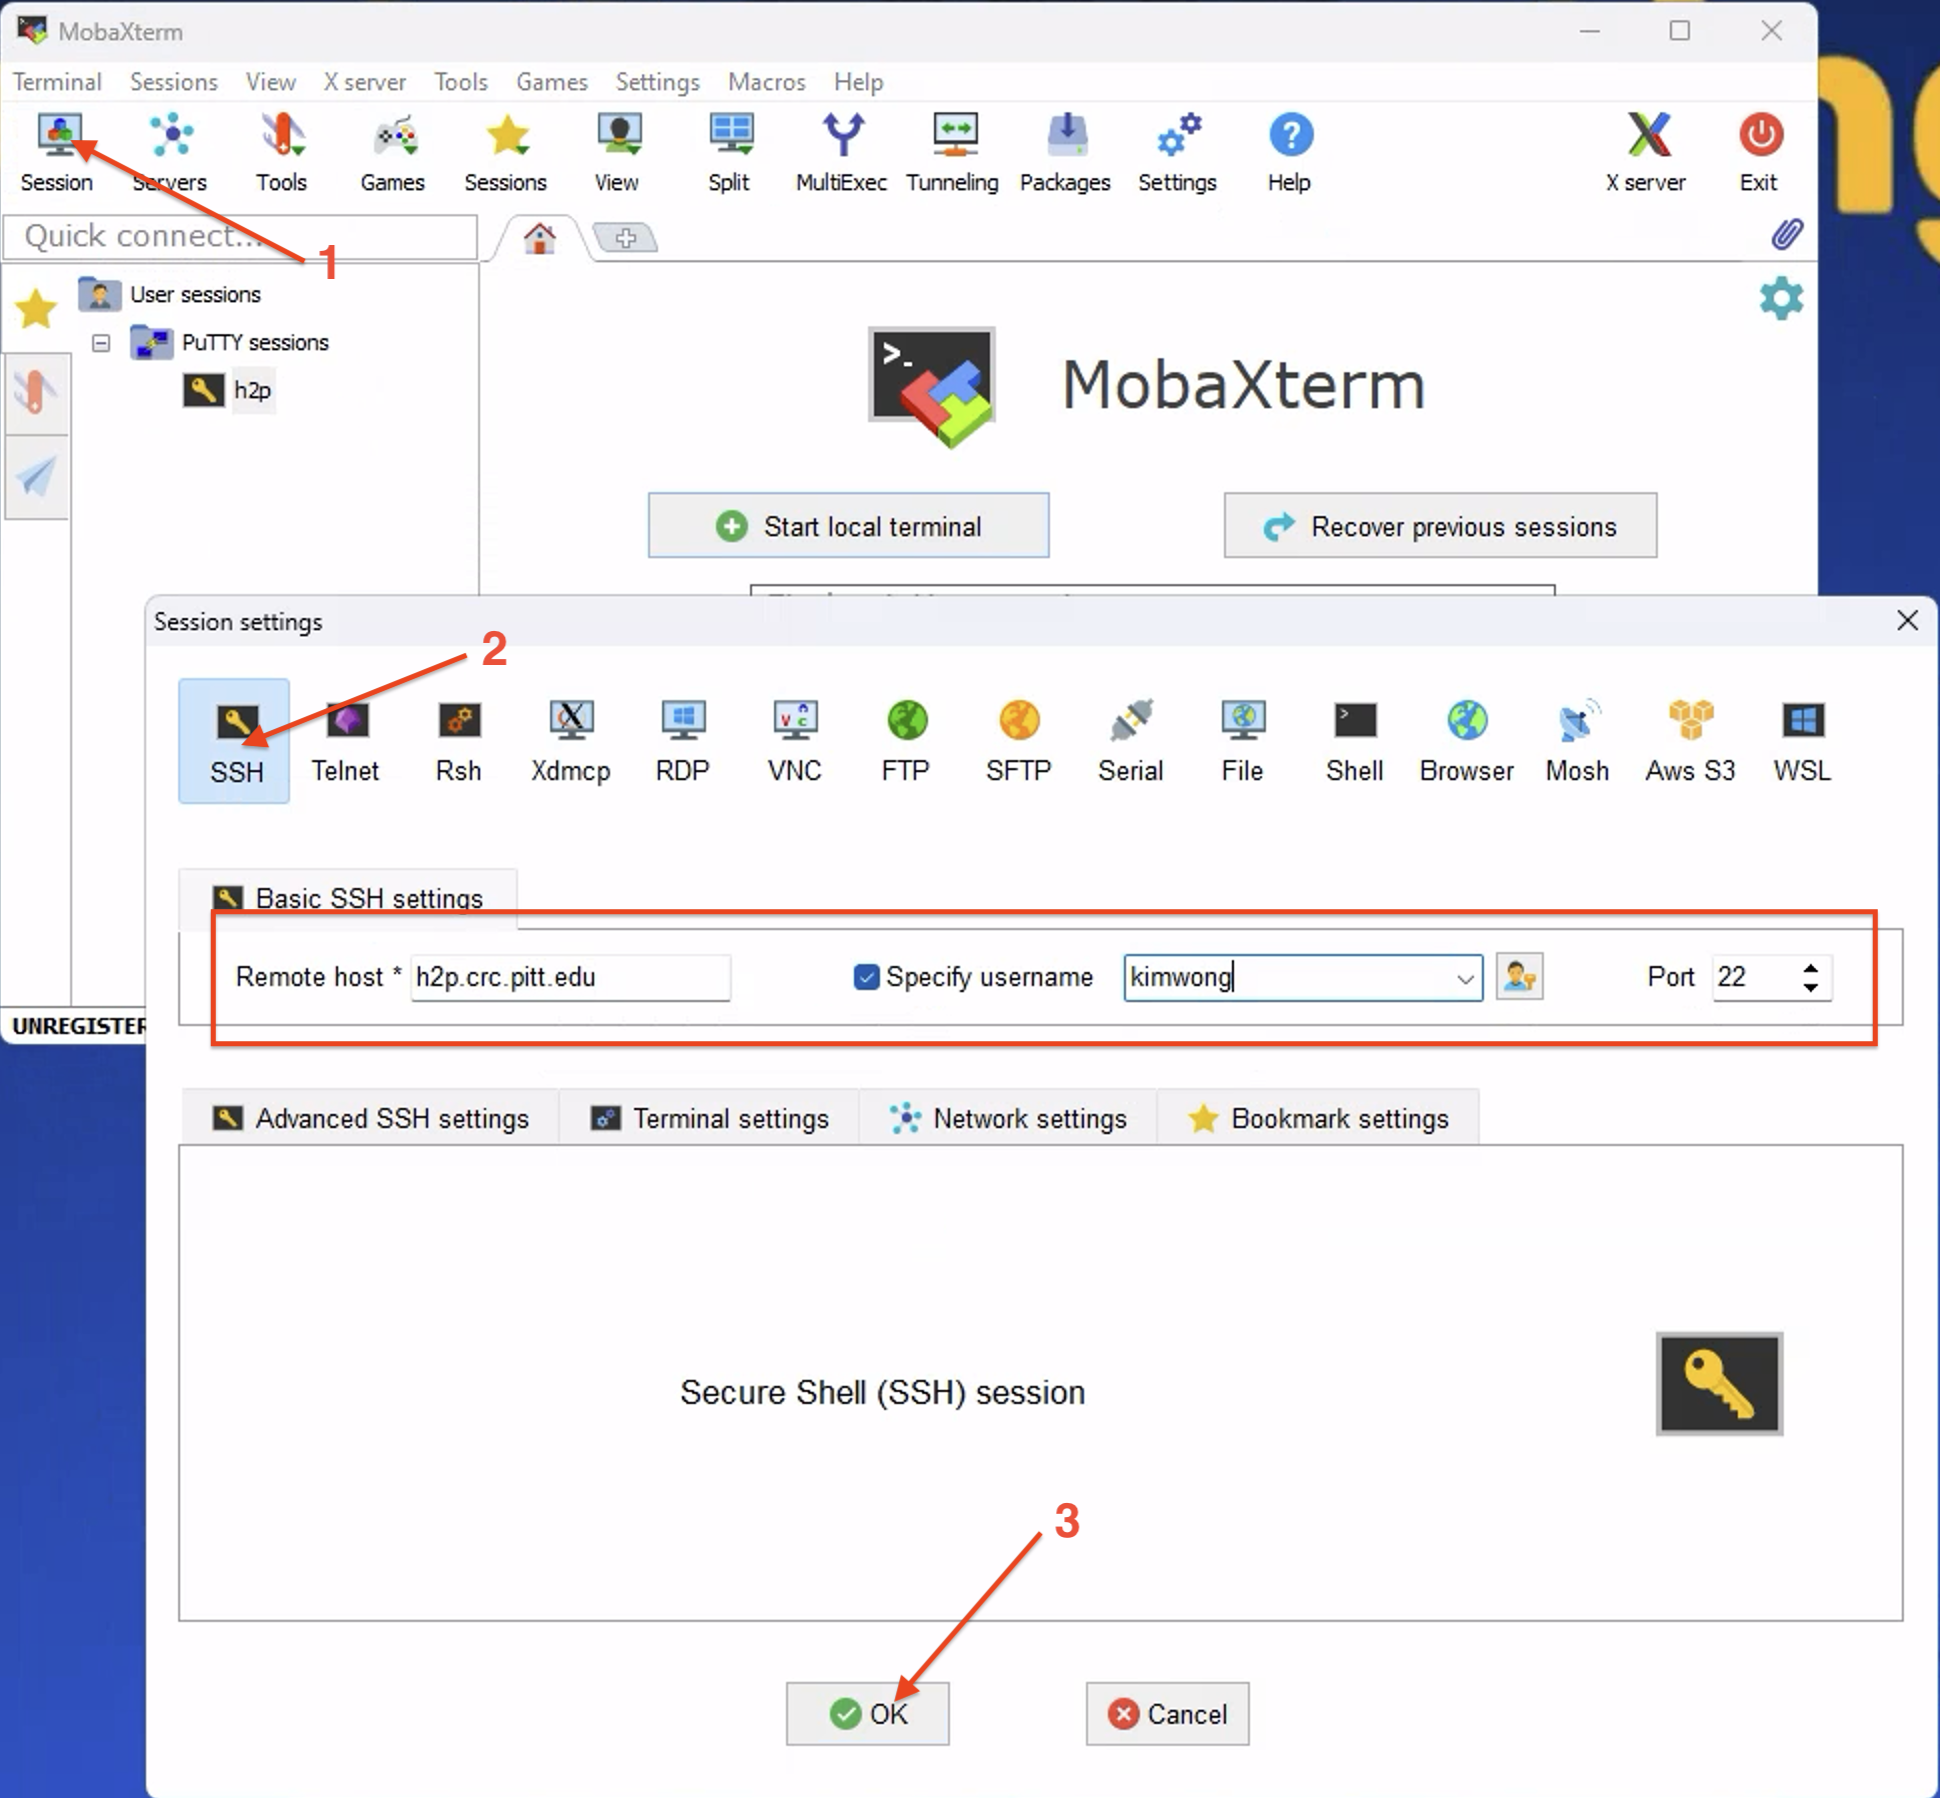Select the Rsh session type

pos(459,741)
